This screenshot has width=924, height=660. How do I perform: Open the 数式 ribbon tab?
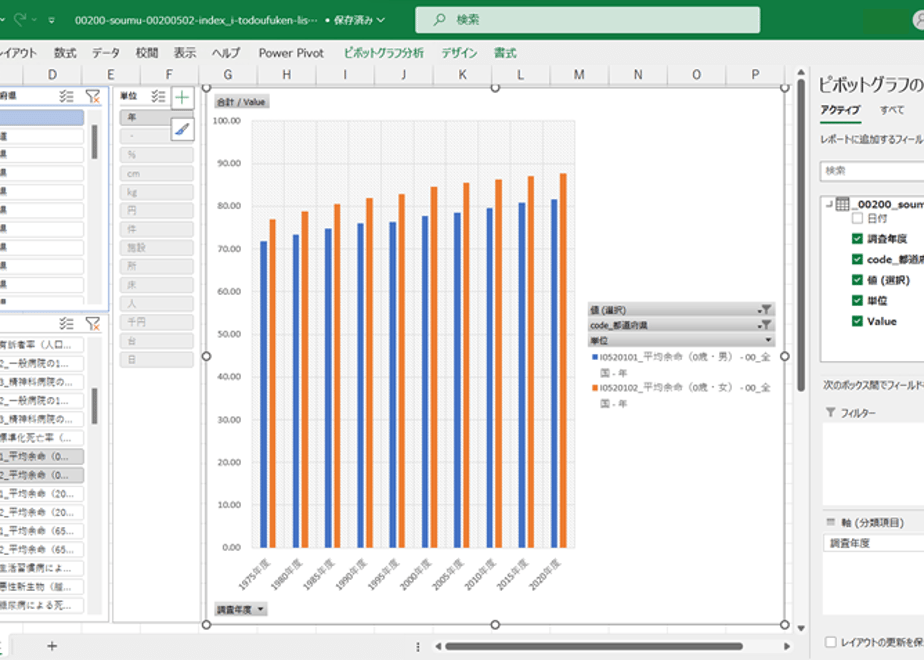pos(65,53)
